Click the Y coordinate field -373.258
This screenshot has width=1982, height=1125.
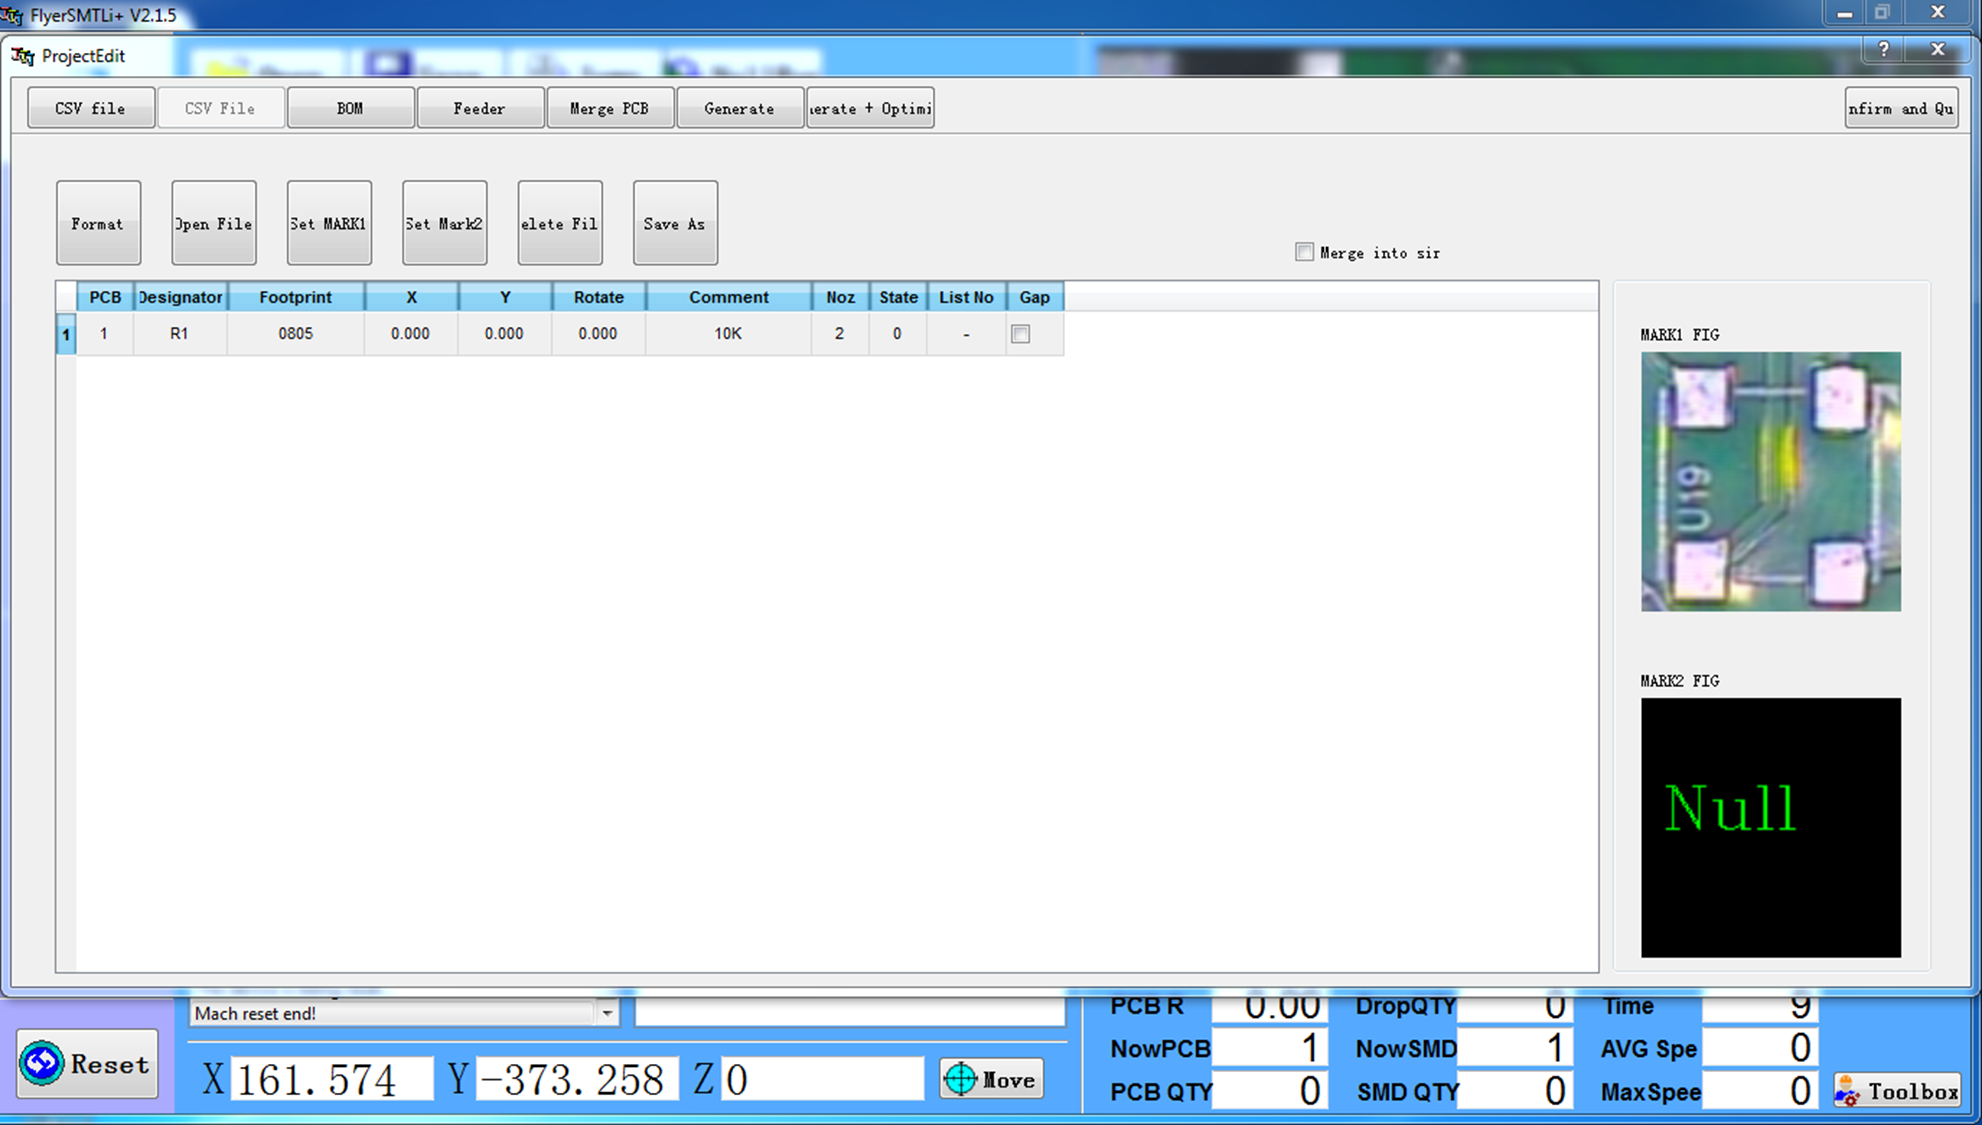tap(577, 1079)
